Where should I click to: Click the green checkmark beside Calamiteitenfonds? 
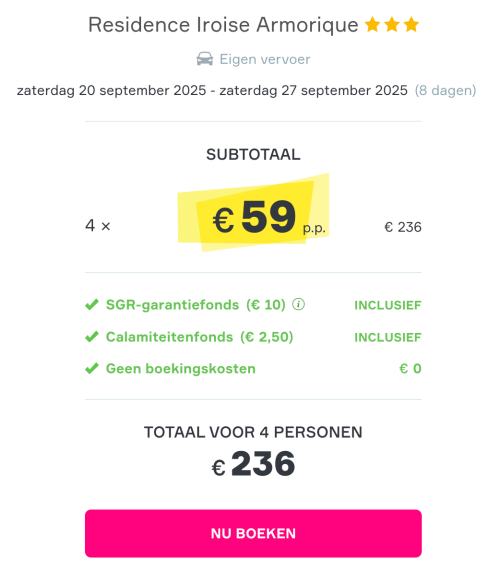(92, 337)
